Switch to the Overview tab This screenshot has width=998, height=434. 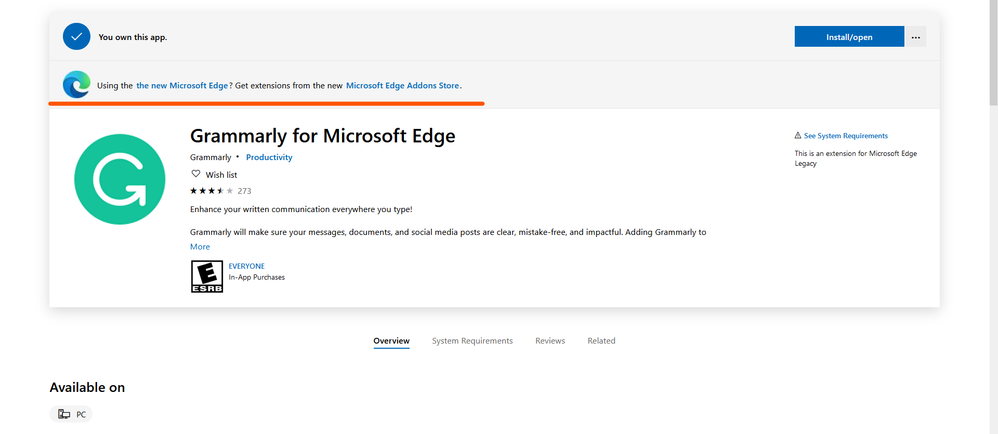click(391, 341)
